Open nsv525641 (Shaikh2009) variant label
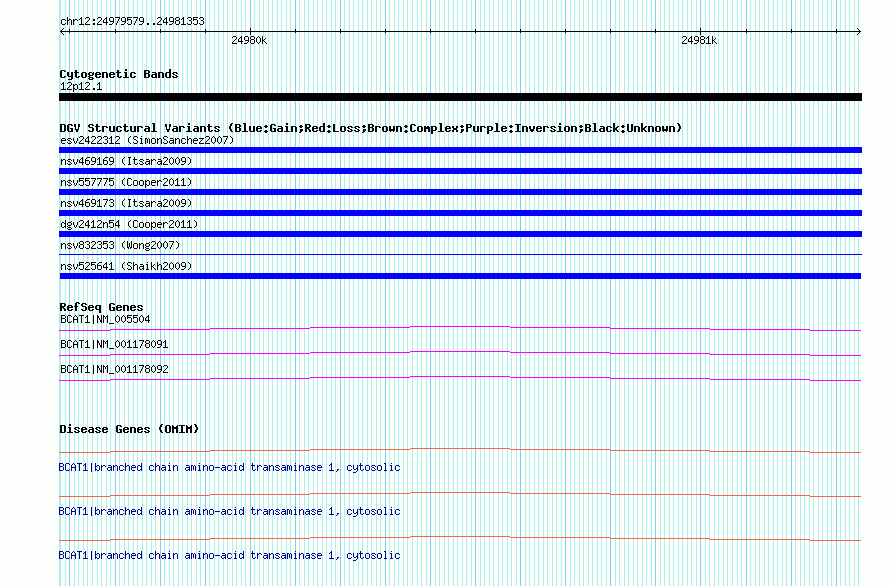The height and width of the screenshot is (586, 890). (x=126, y=266)
